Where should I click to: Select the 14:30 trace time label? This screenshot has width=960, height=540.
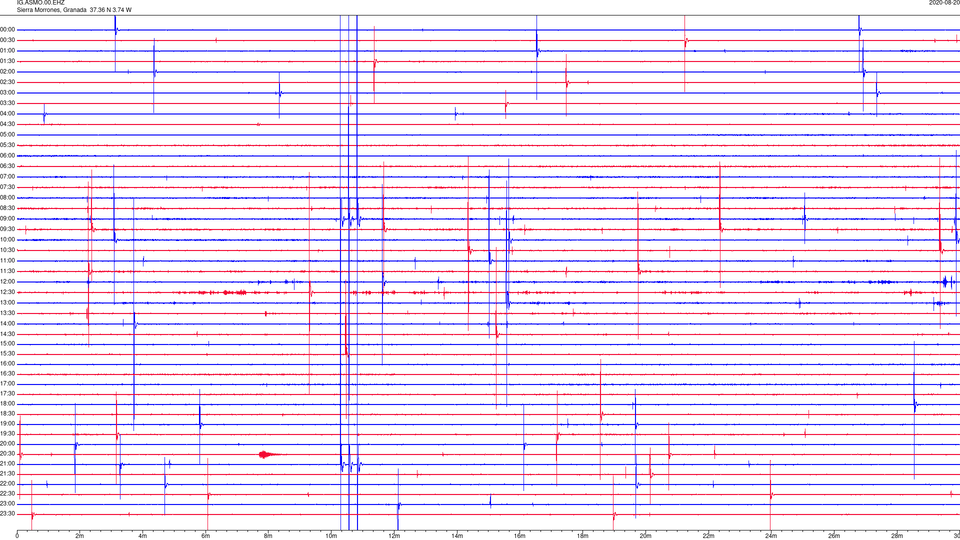tap(8, 334)
